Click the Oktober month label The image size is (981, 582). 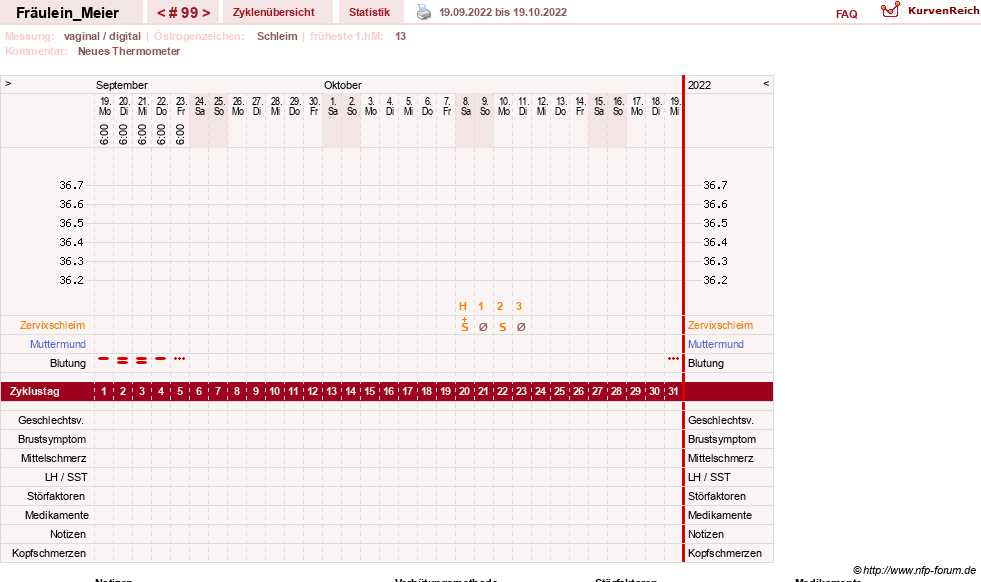[343, 85]
